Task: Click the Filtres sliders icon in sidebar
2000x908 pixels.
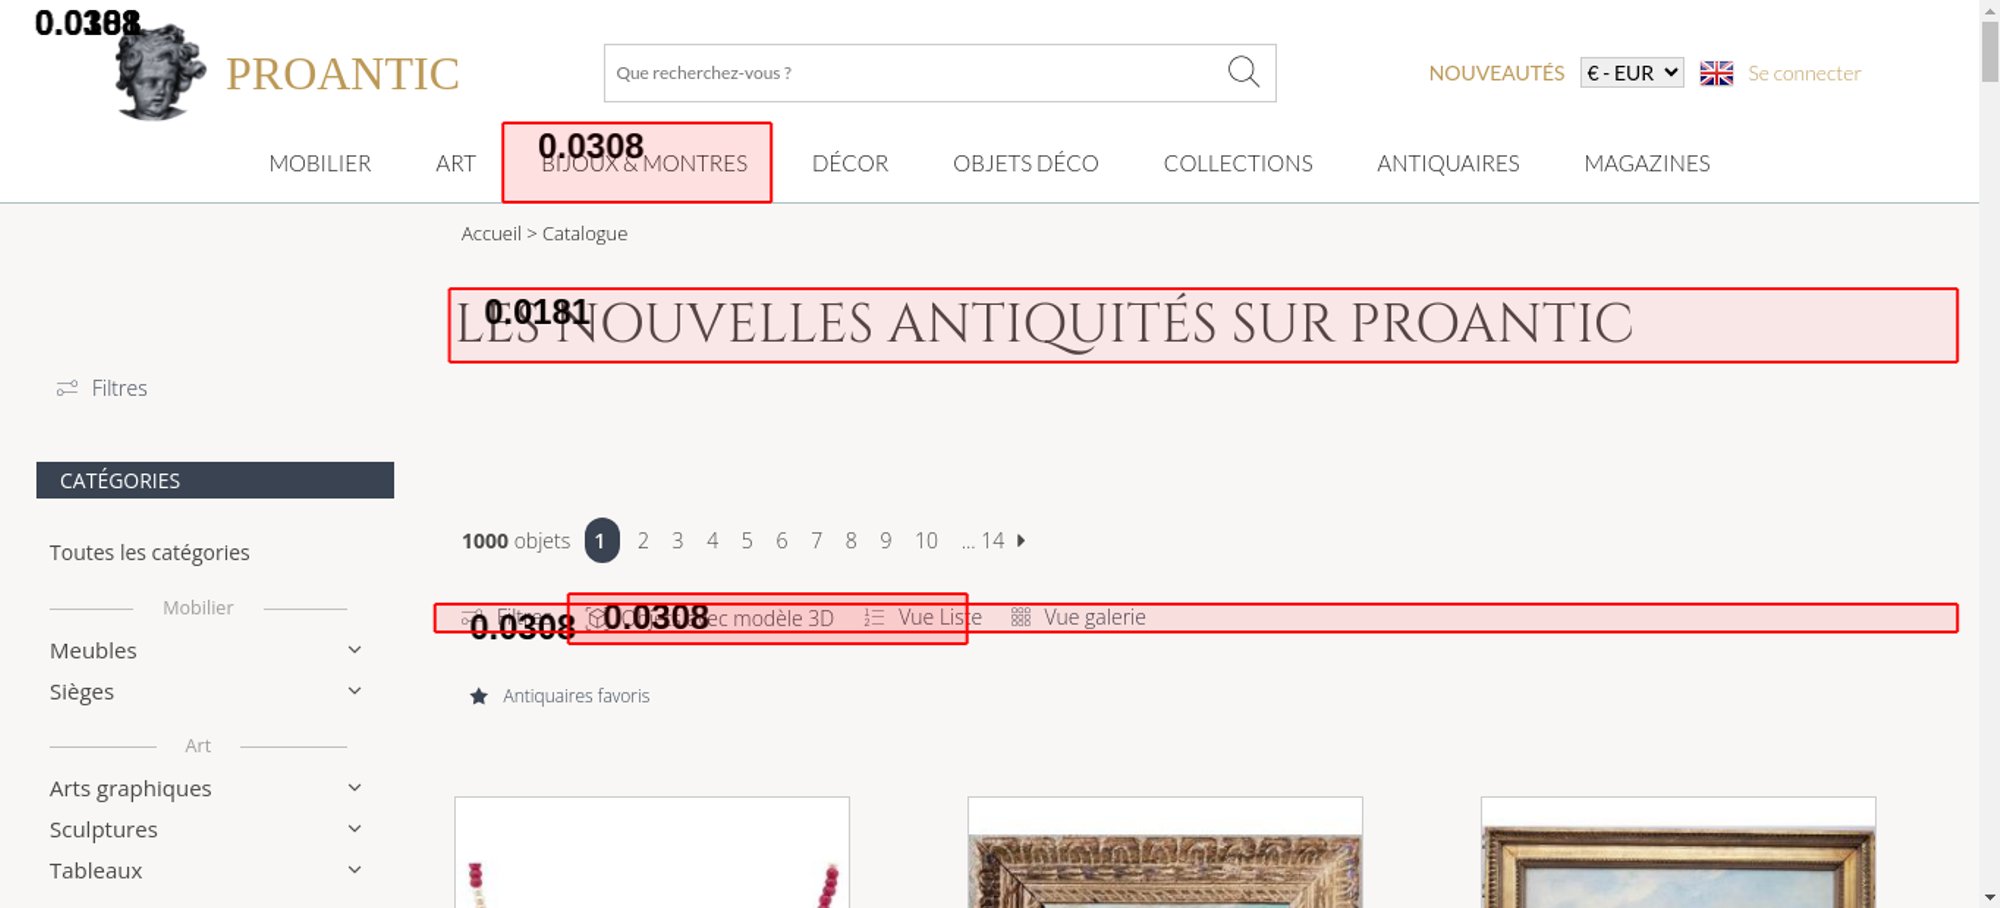Action: click(x=67, y=388)
